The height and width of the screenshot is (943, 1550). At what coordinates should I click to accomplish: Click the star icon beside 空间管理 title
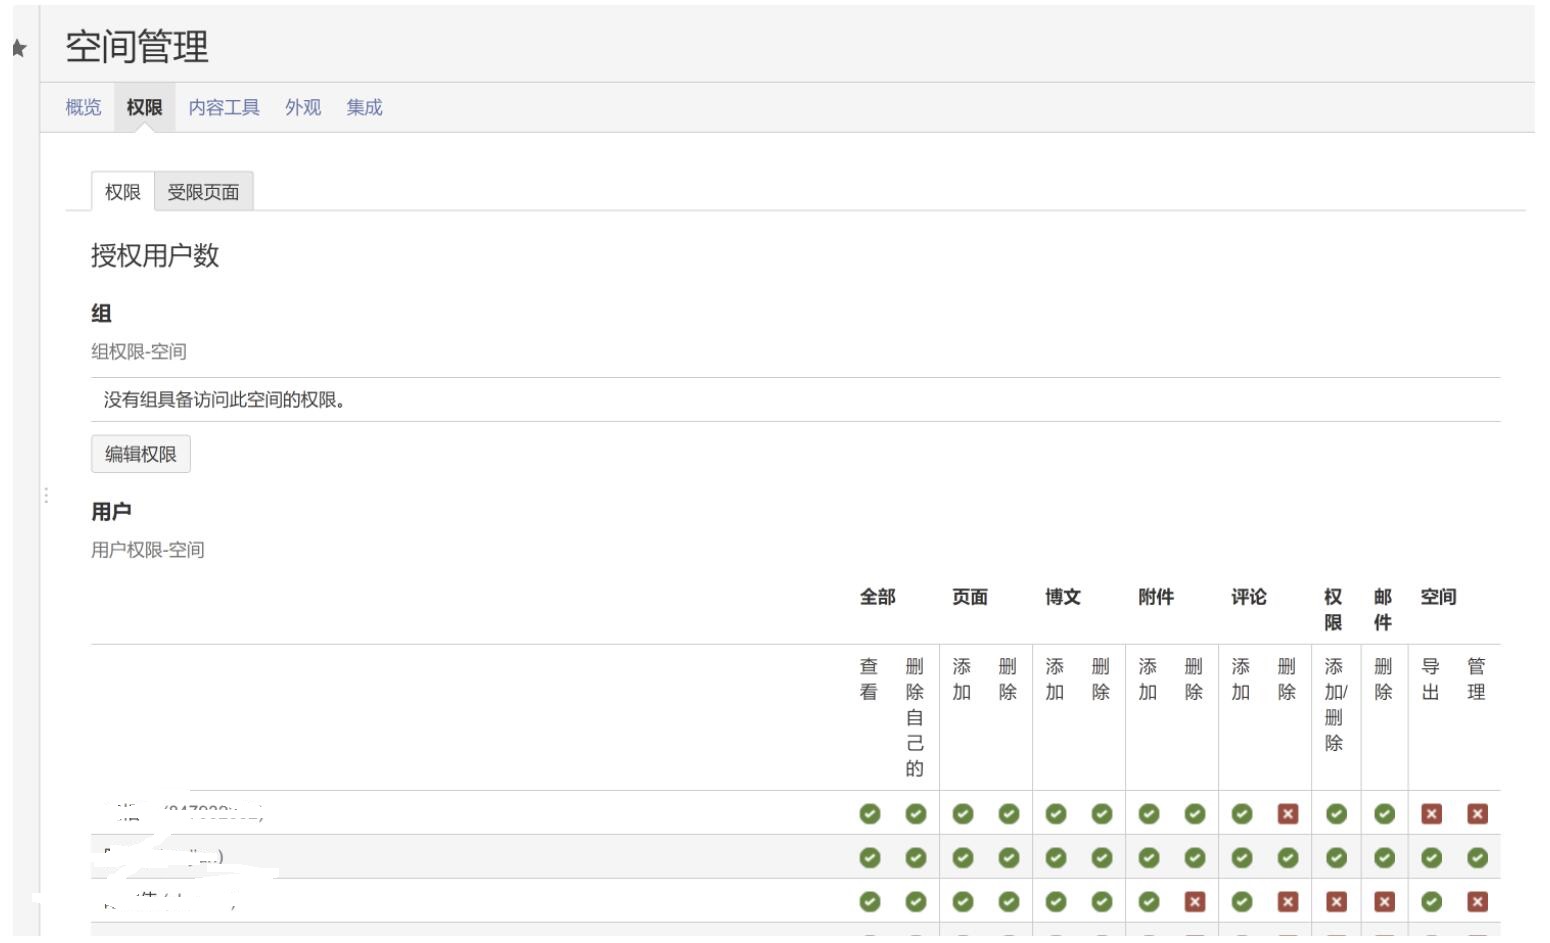tap(18, 48)
